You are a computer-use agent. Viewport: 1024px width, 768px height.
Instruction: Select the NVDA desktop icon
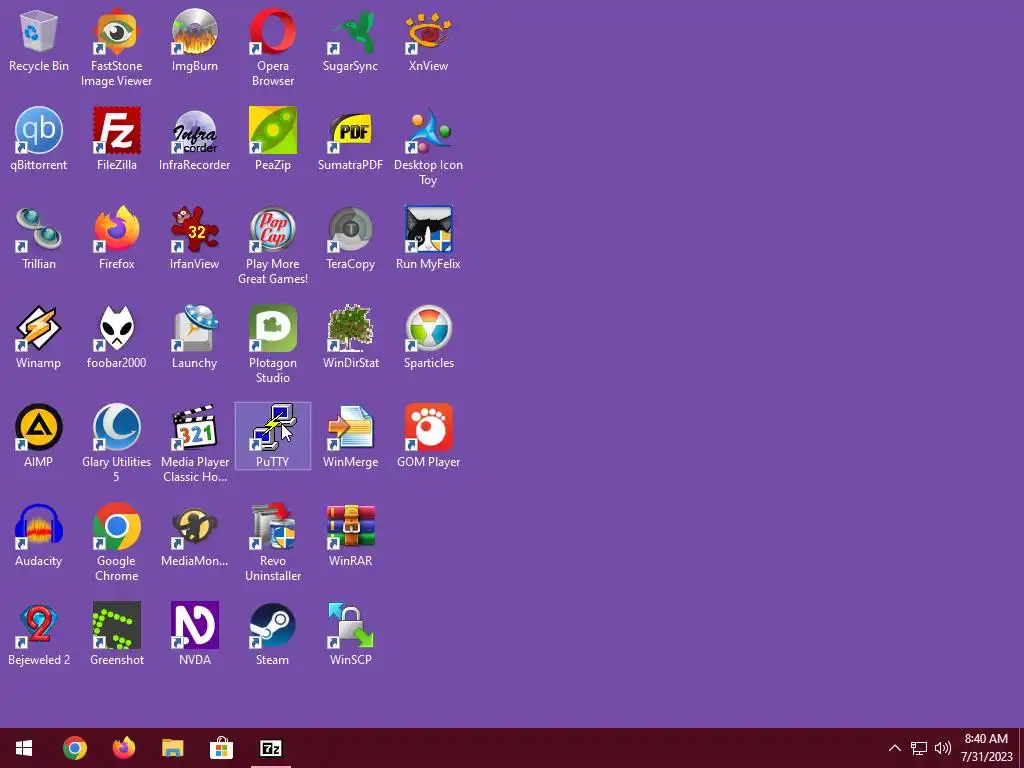[x=195, y=634]
